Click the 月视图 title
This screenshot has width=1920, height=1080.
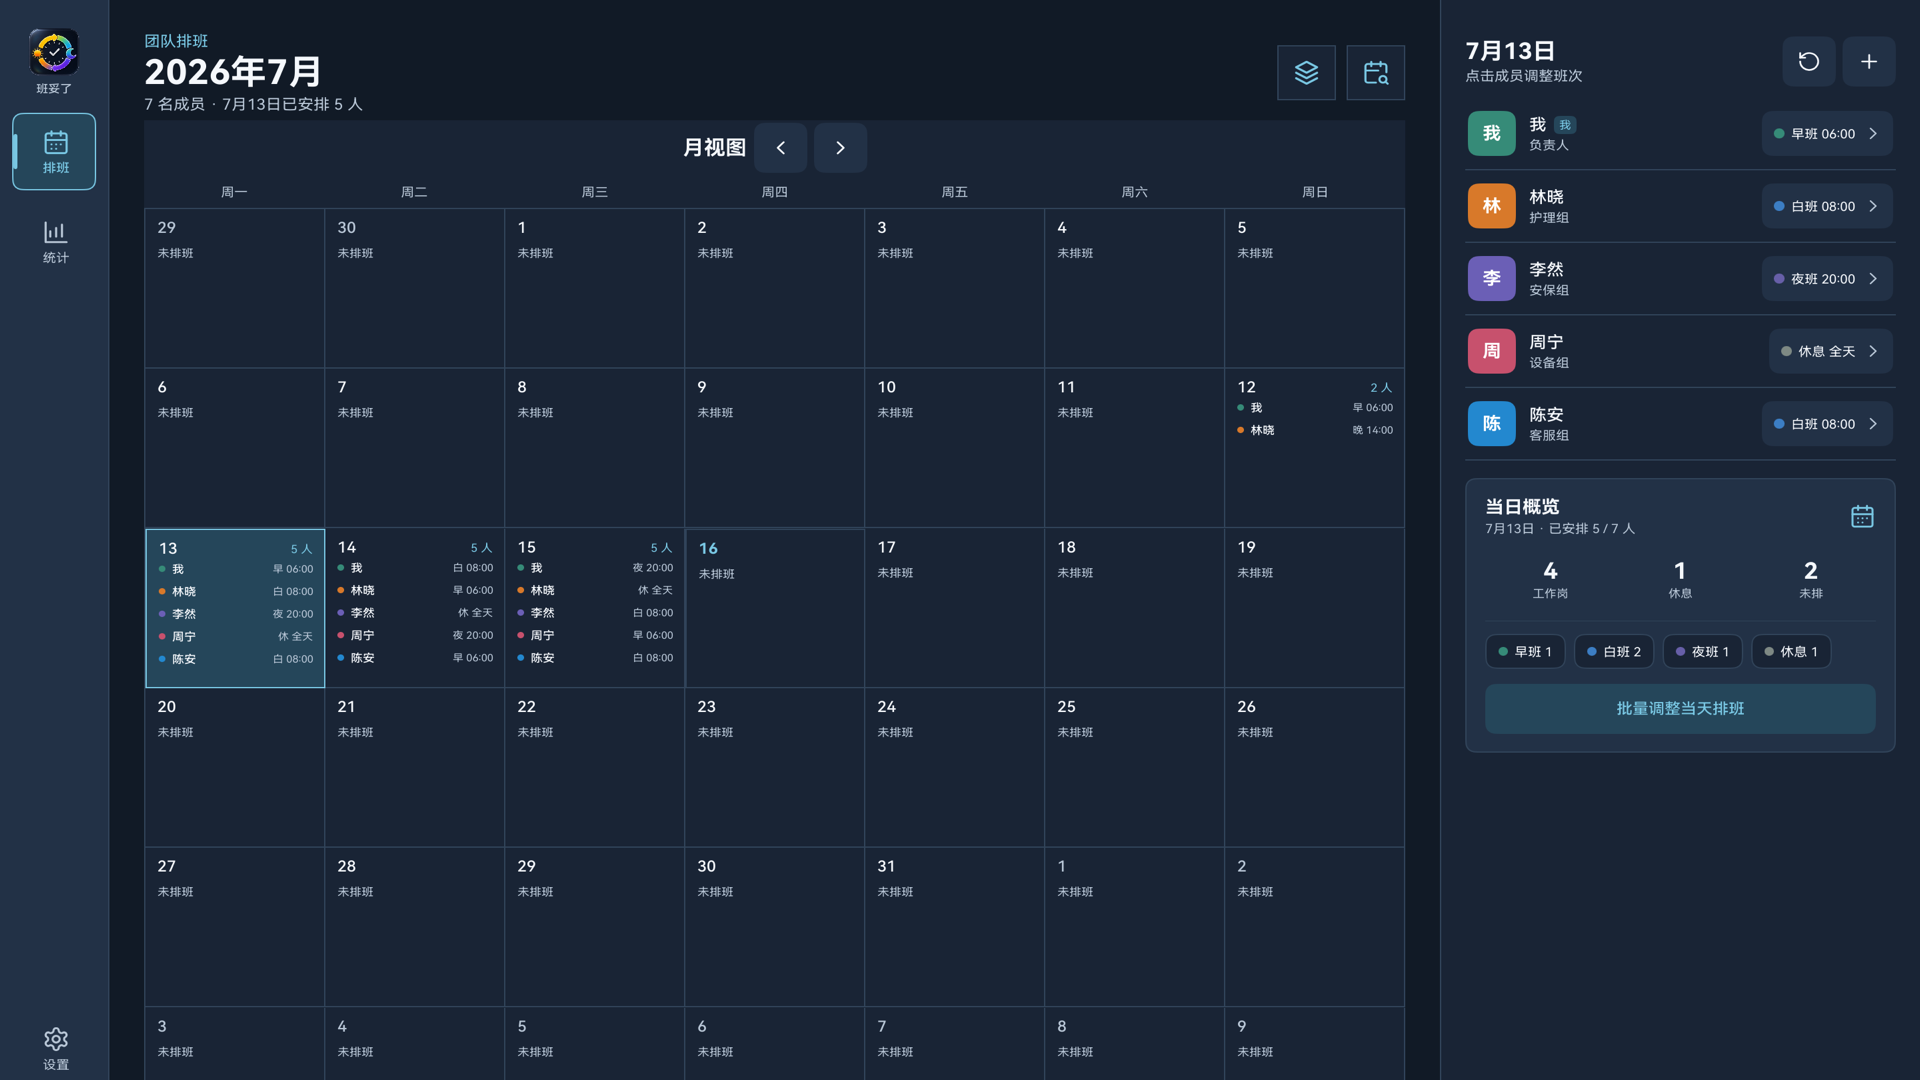click(714, 147)
